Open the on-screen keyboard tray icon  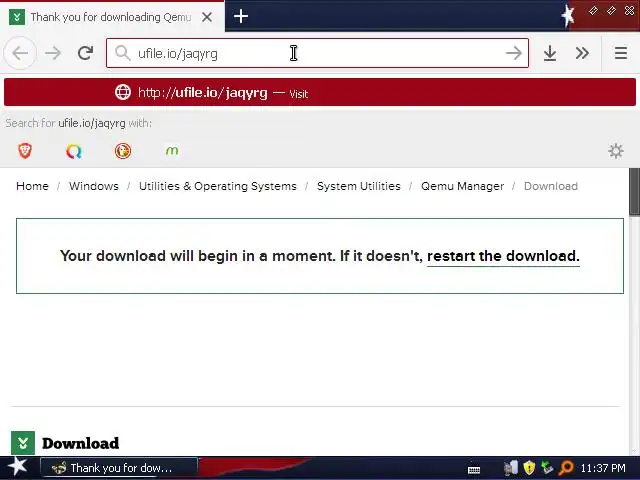473,470
